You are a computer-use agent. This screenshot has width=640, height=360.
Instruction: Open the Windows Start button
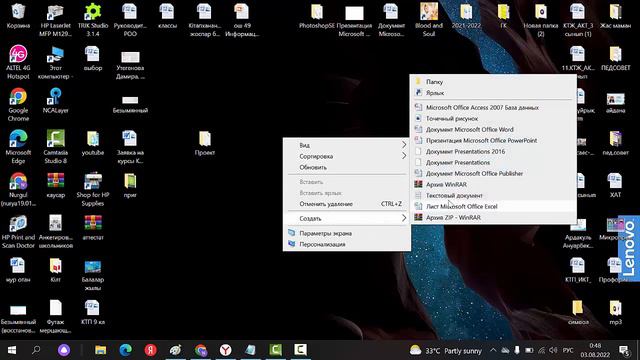point(12,350)
